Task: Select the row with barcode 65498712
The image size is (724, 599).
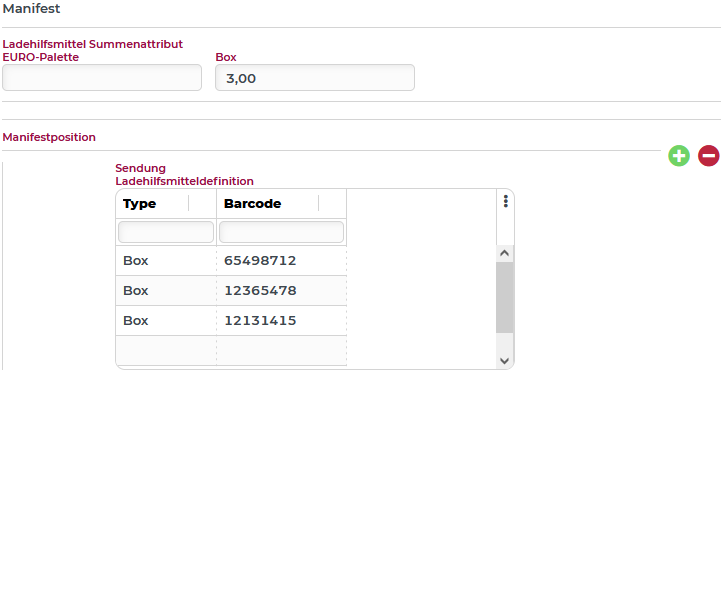Action: pyautogui.click(x=260, y=261)
